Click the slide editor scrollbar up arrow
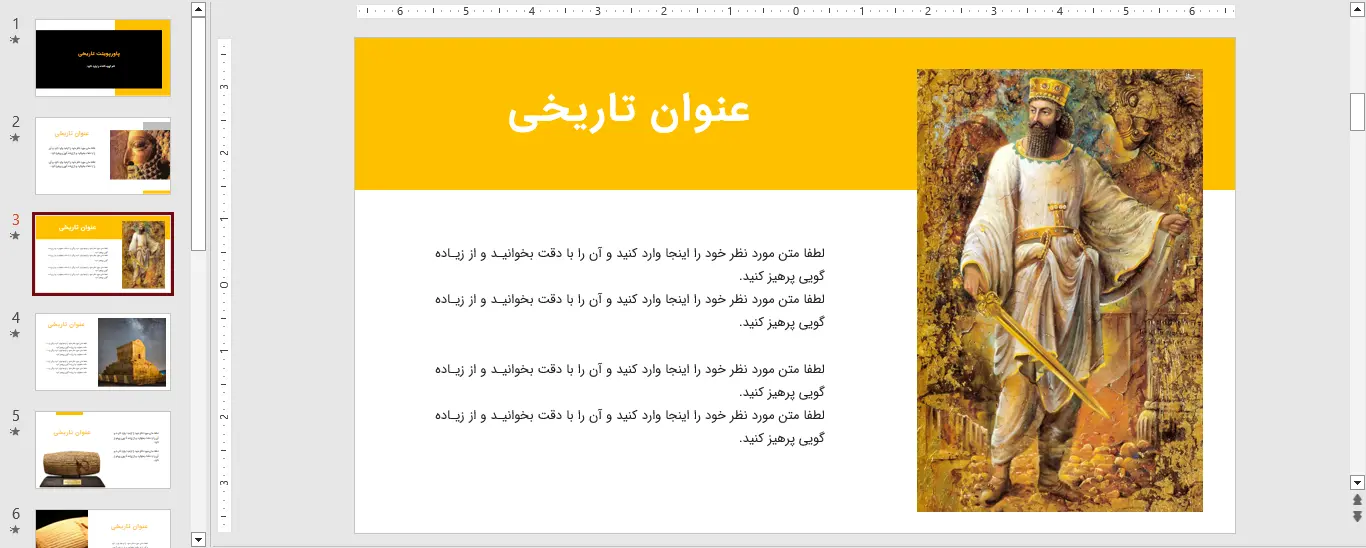Image resolution: width=1366 pixels, height=548 pixels. [1357, 10]
